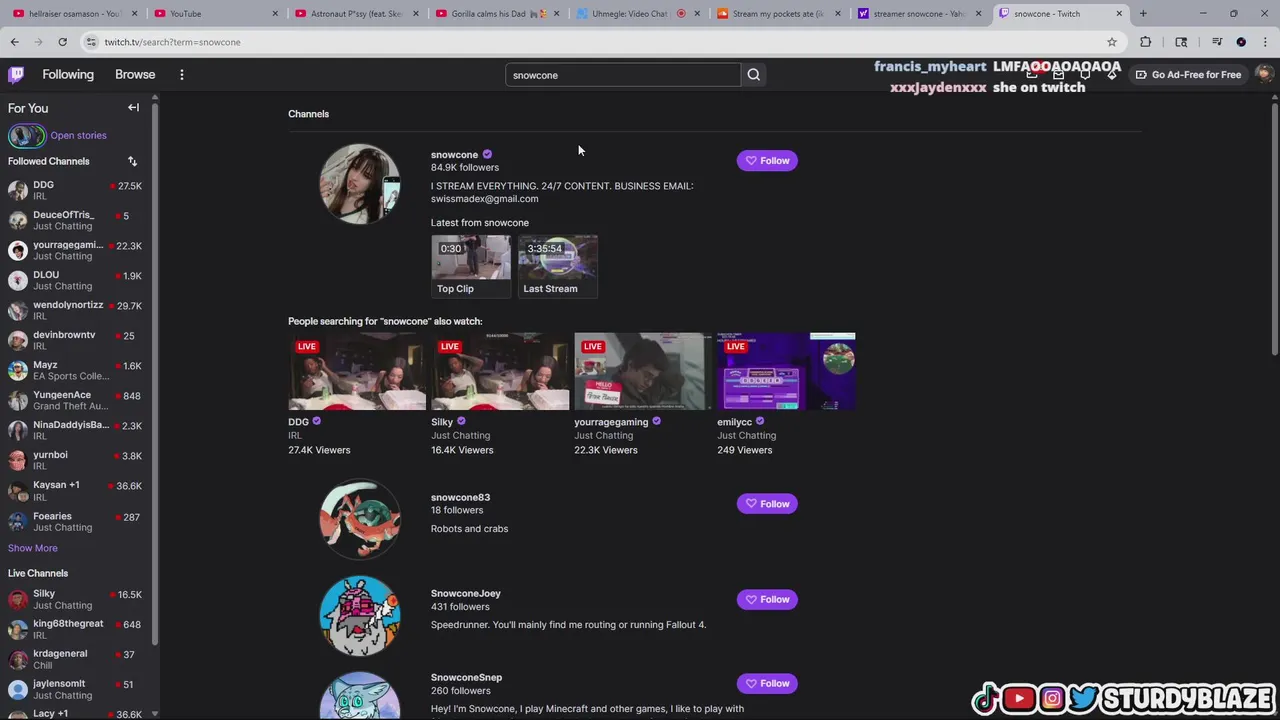Collapse the For You sidebar

[133, 107]
